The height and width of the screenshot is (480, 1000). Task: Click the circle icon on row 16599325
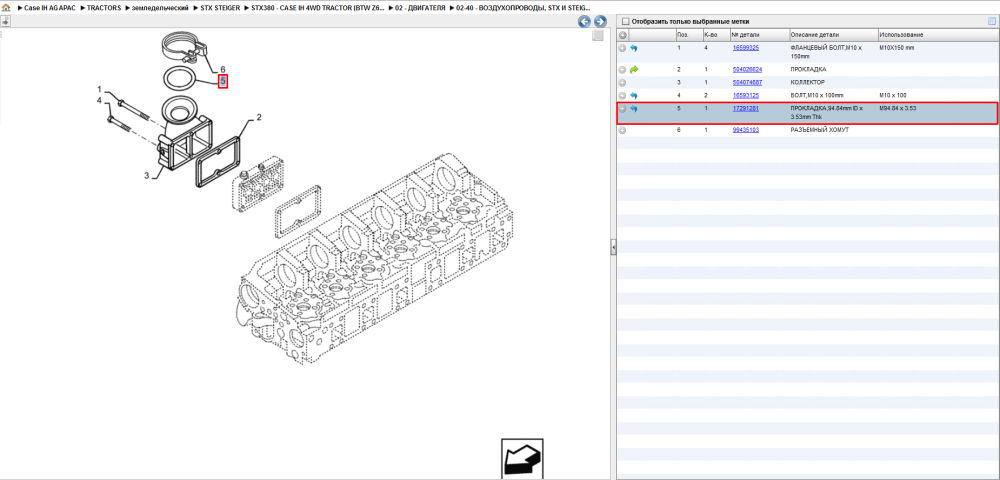pos(622,48)
